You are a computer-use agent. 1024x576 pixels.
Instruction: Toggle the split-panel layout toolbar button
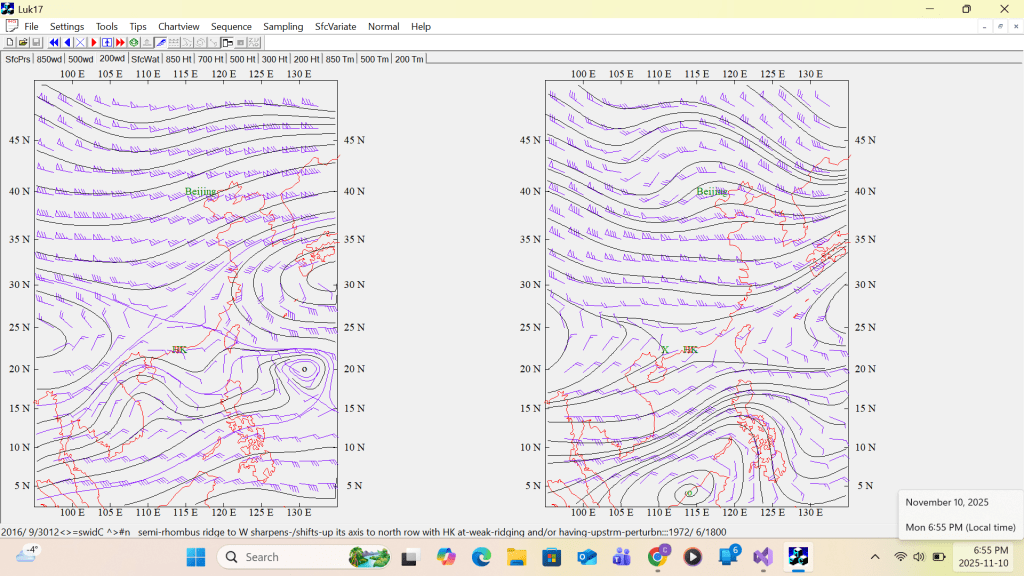point(227,43)
